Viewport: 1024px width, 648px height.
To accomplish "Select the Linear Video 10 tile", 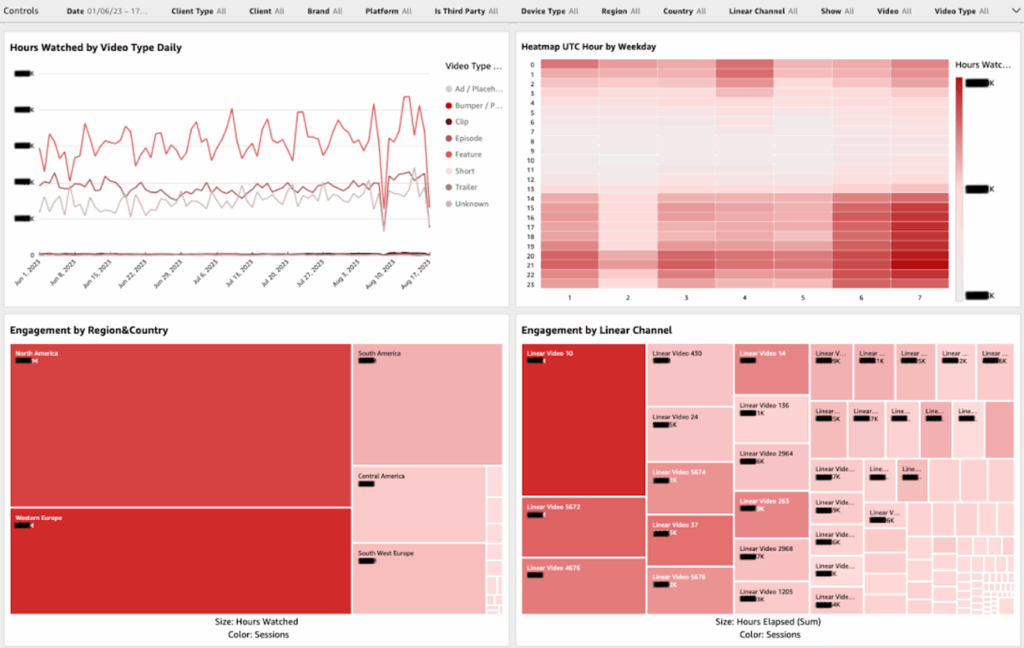I will [x=583, y=420].
